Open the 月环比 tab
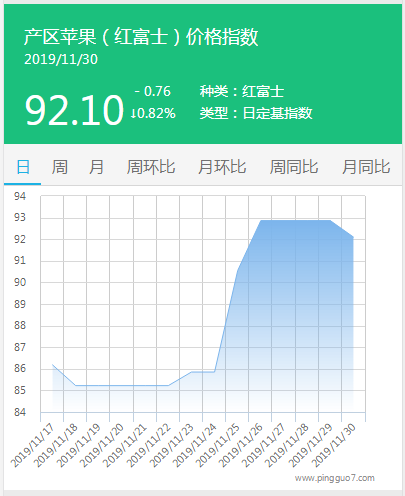Screen dimensions: 405x496 (x=222, y=167)
